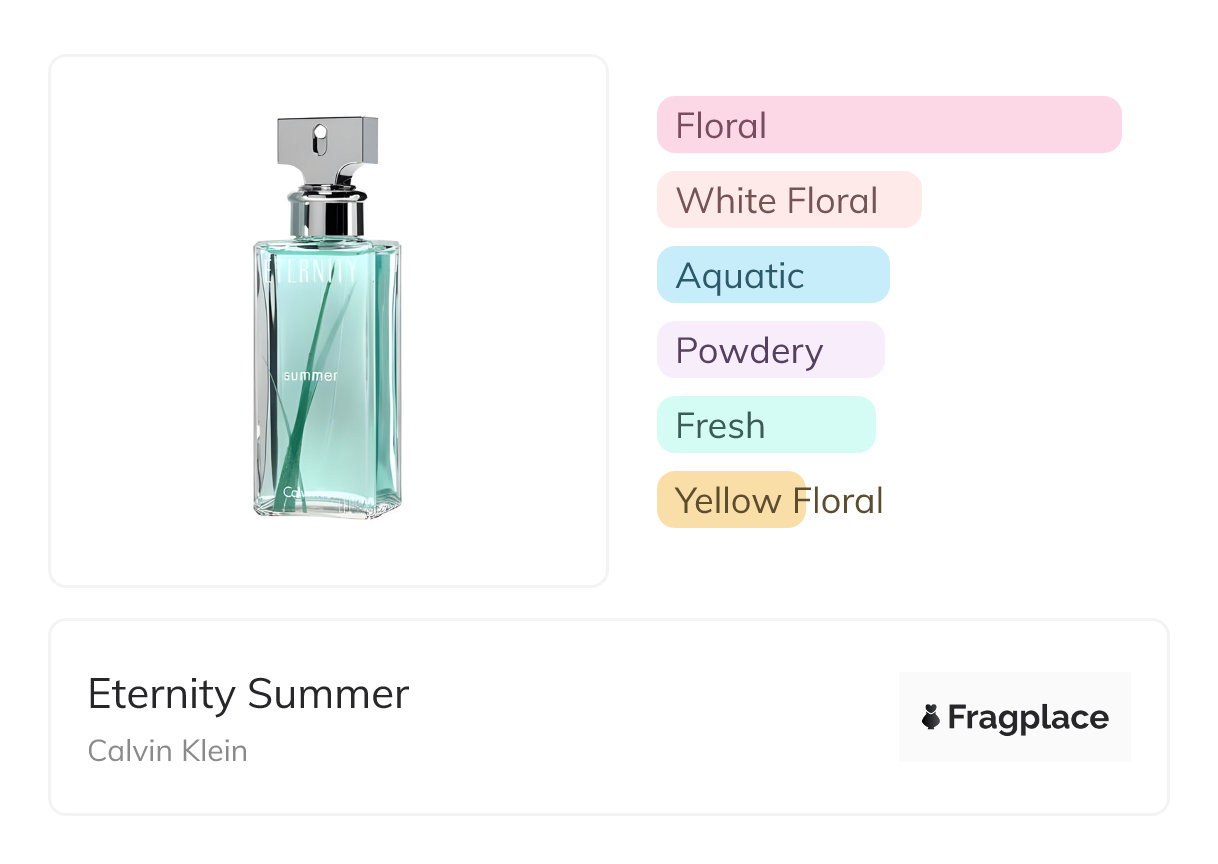Image resolution: width=1218 pixels, height=864 pixels.
Task: Click the word summer on the bottle
Action: (310, 376)
